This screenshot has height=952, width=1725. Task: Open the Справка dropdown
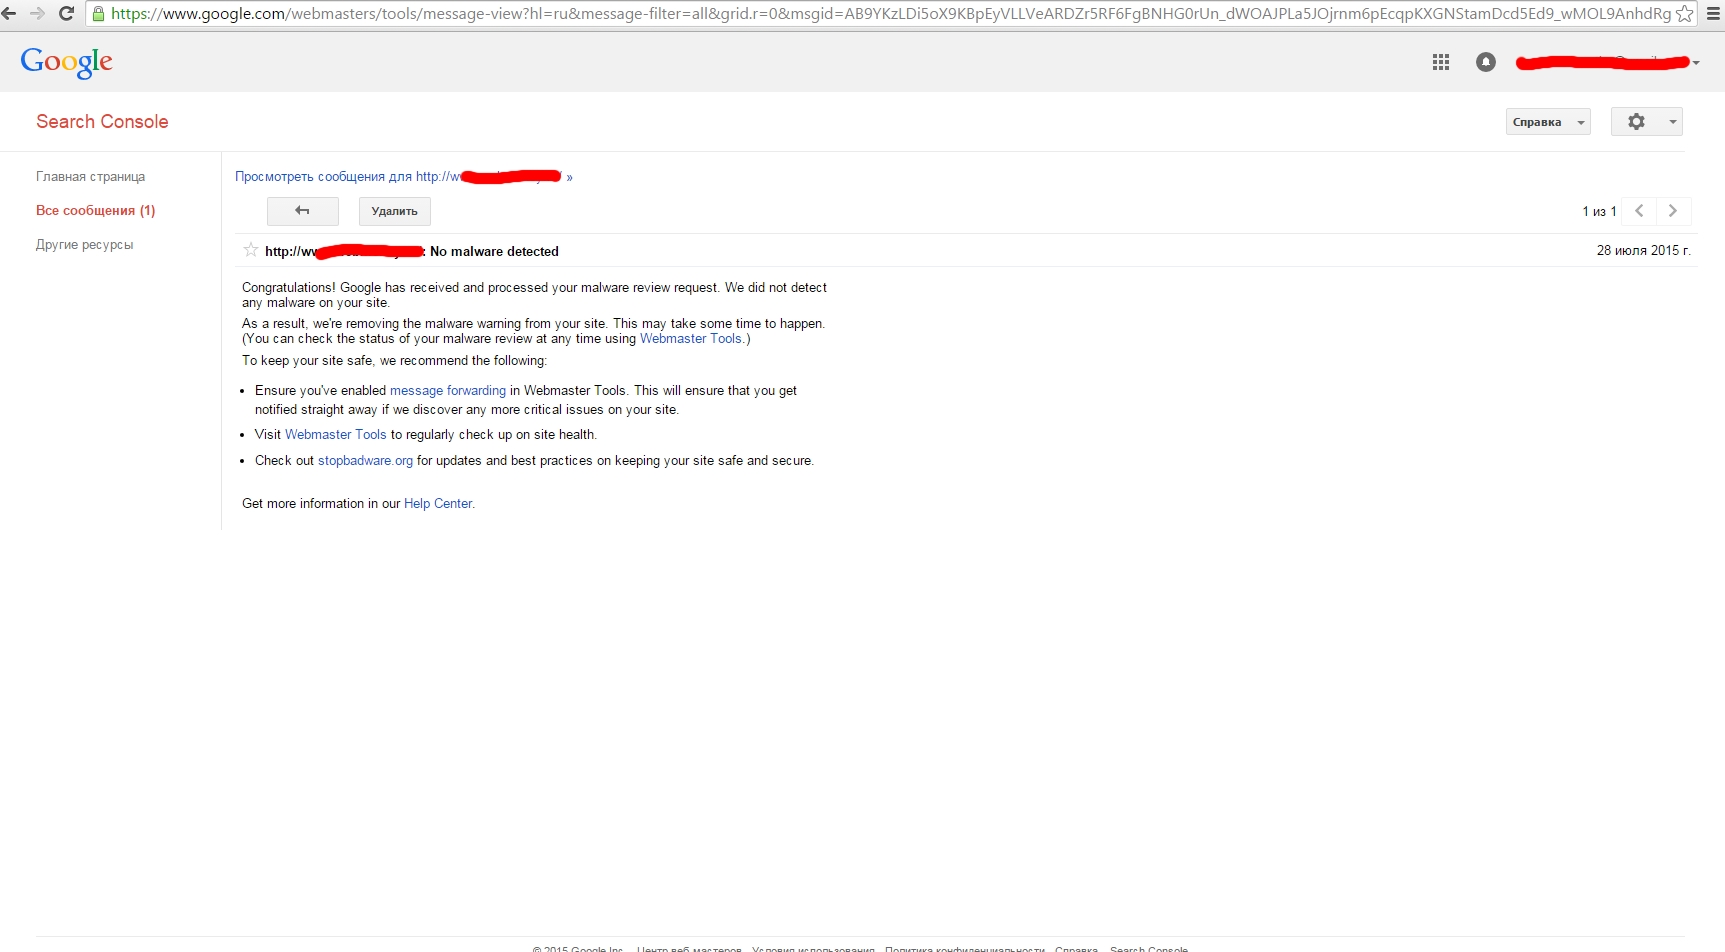[x=1548, y=122]
